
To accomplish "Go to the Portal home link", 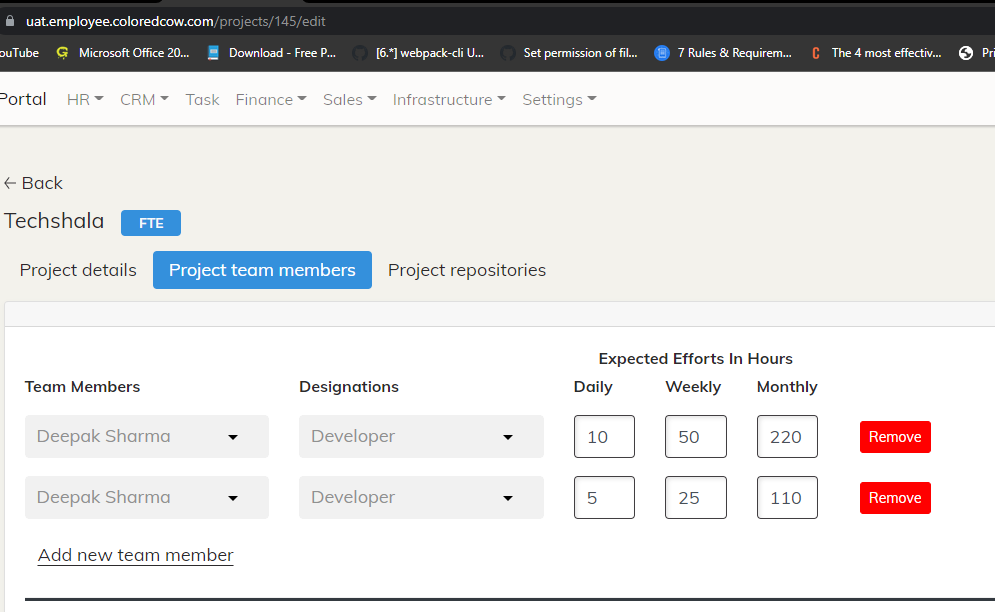I will coord(23,100).
